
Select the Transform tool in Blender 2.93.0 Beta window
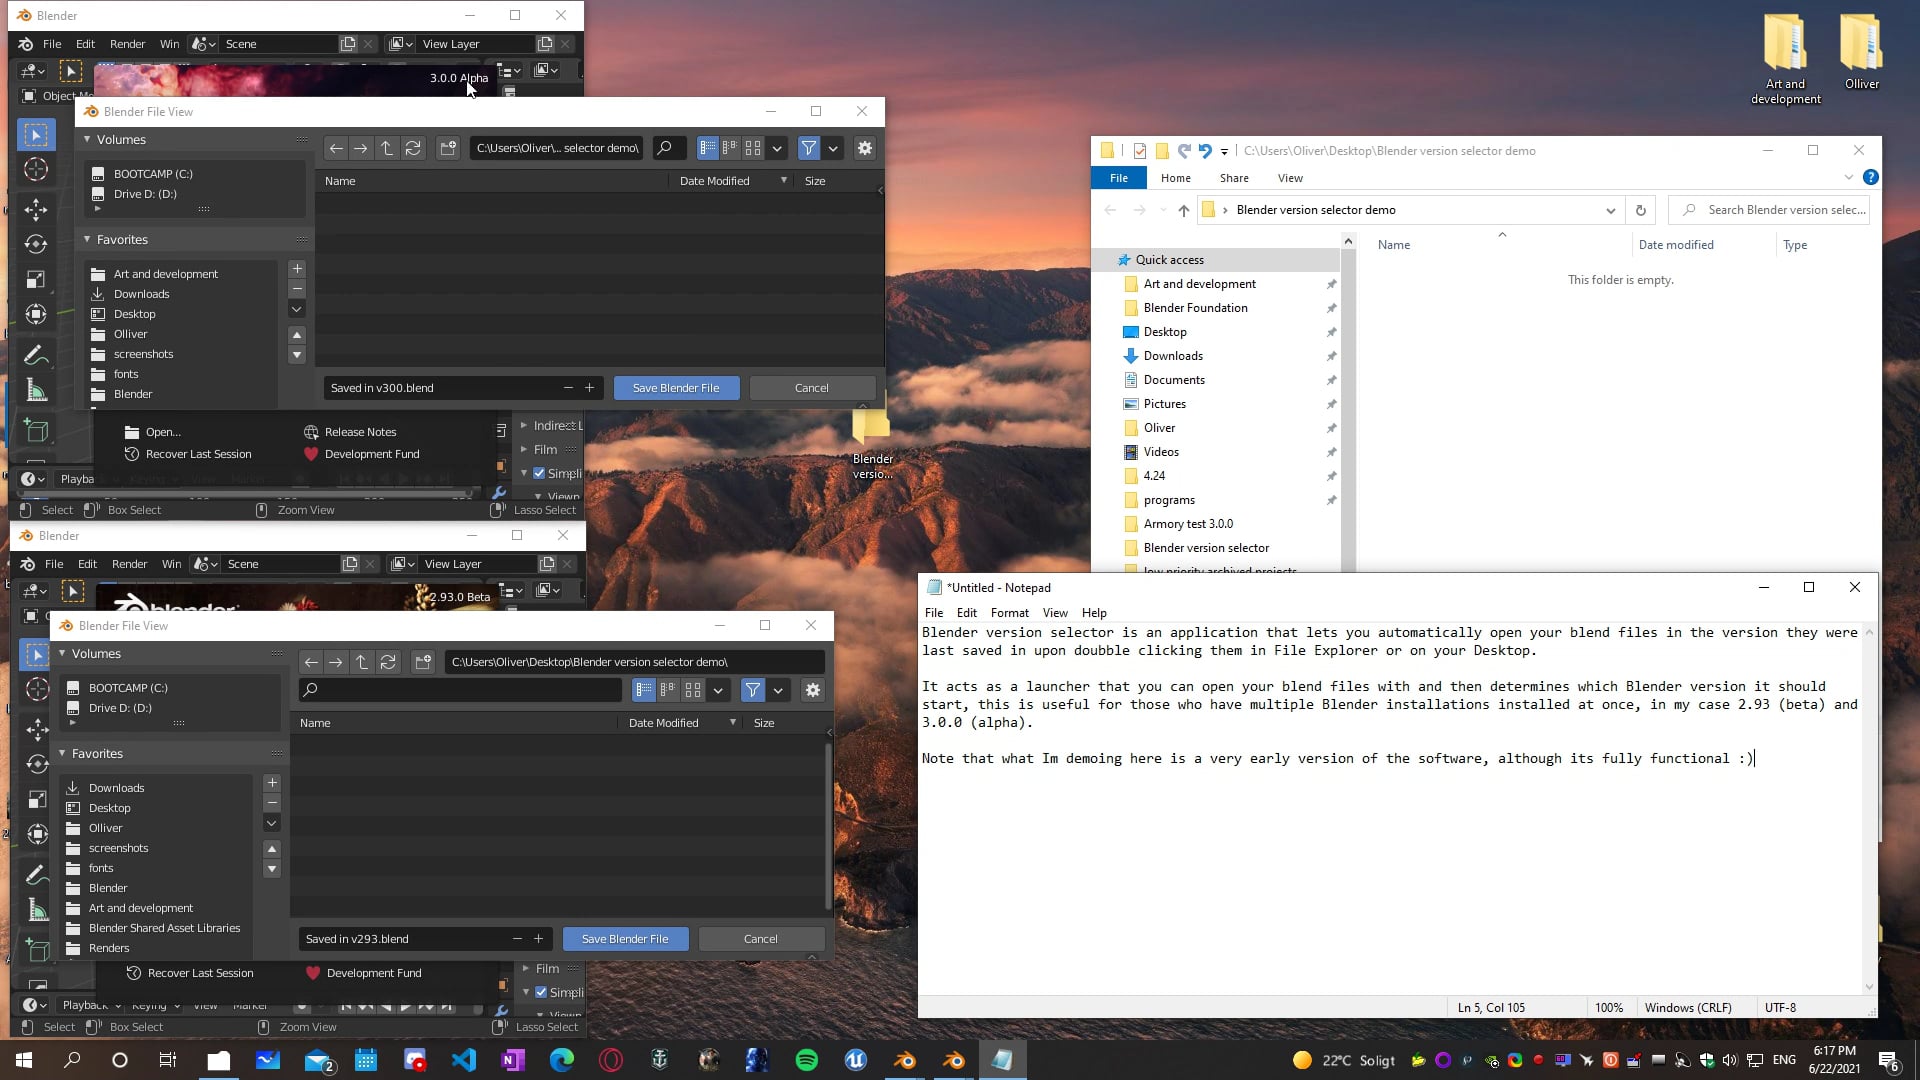tap(38, 834)
